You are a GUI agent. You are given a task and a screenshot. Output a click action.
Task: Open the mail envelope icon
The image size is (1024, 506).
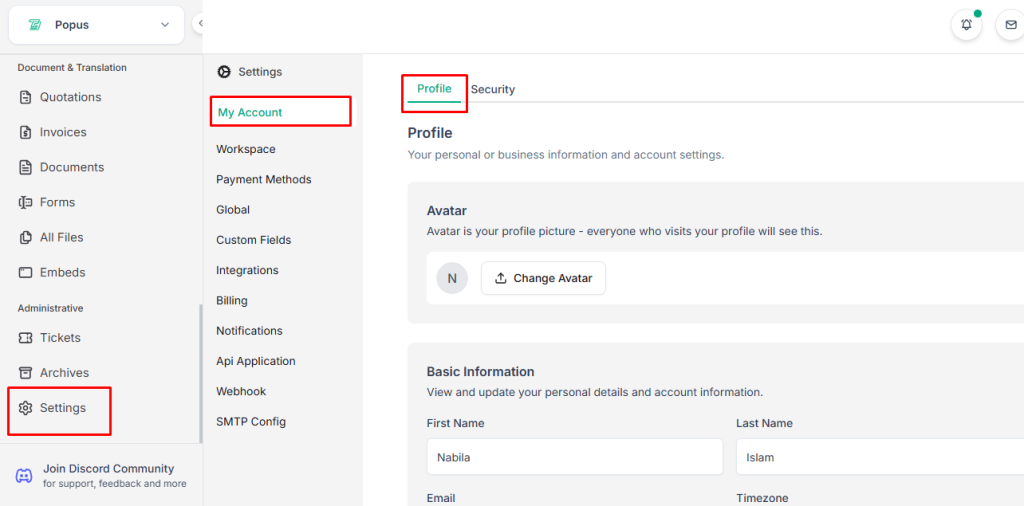point(1011,26)
